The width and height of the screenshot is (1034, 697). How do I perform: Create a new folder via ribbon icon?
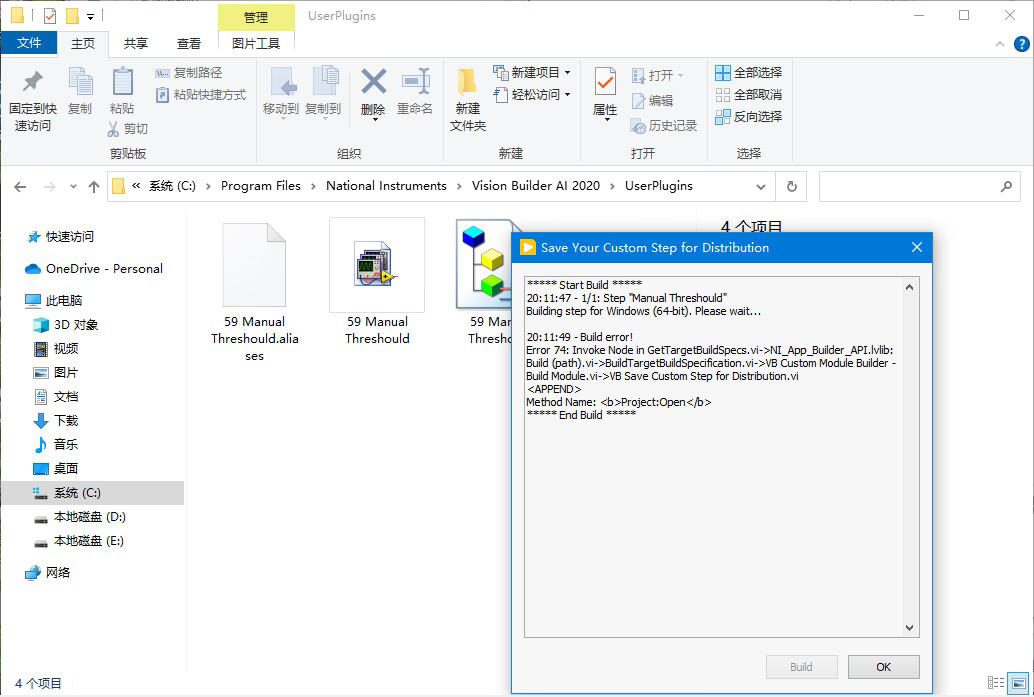[467, 82]
